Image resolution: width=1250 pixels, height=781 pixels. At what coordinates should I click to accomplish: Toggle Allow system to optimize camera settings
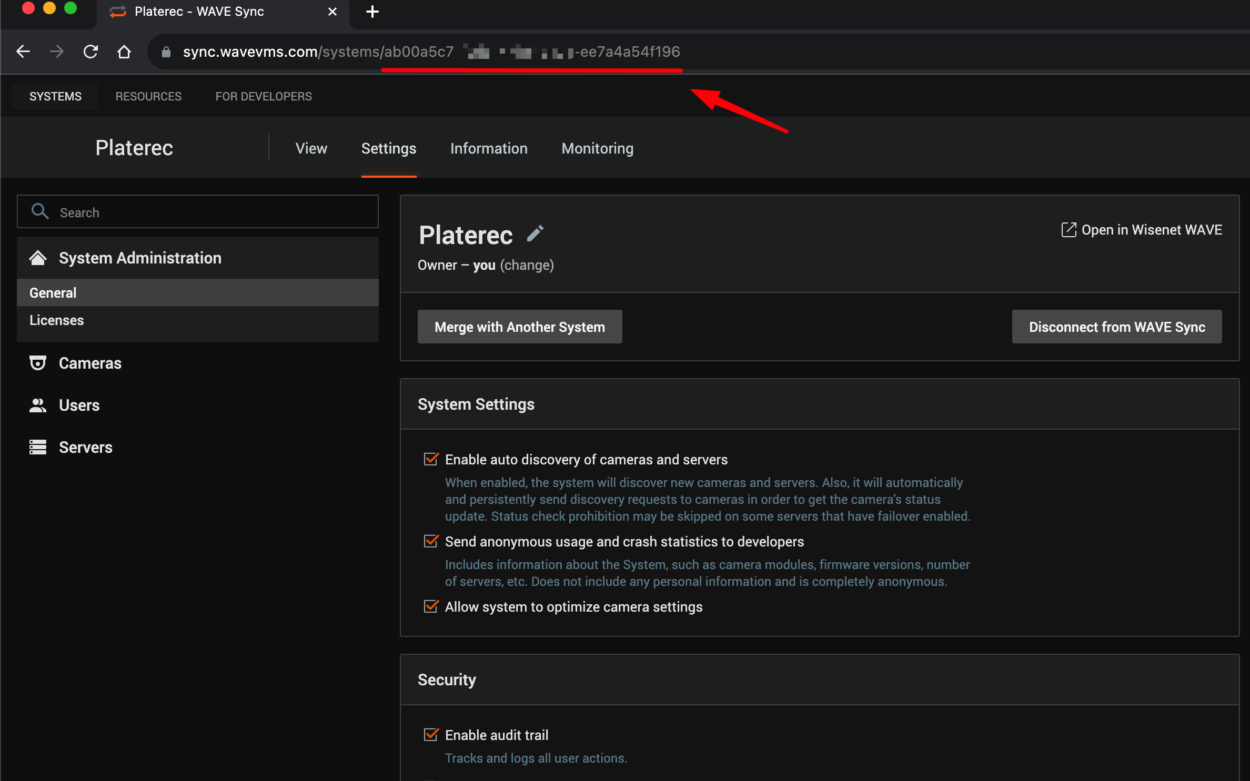click(431, 606)
